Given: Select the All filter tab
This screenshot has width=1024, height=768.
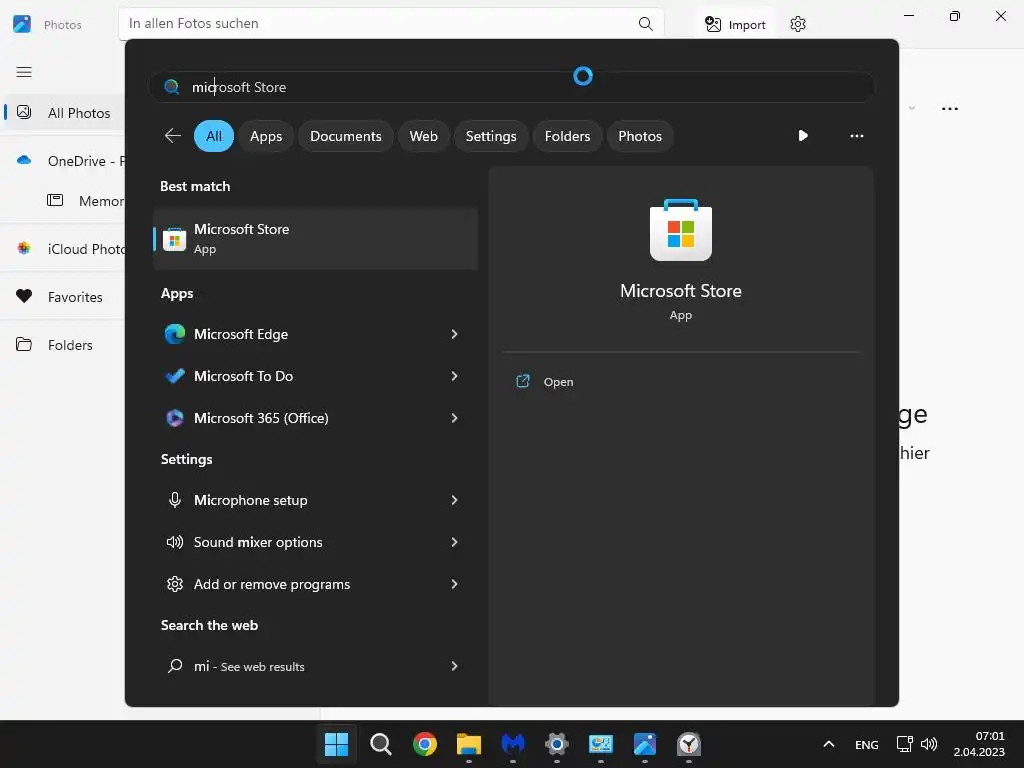Looking at the screenshot, I should (x=214, y=136).
